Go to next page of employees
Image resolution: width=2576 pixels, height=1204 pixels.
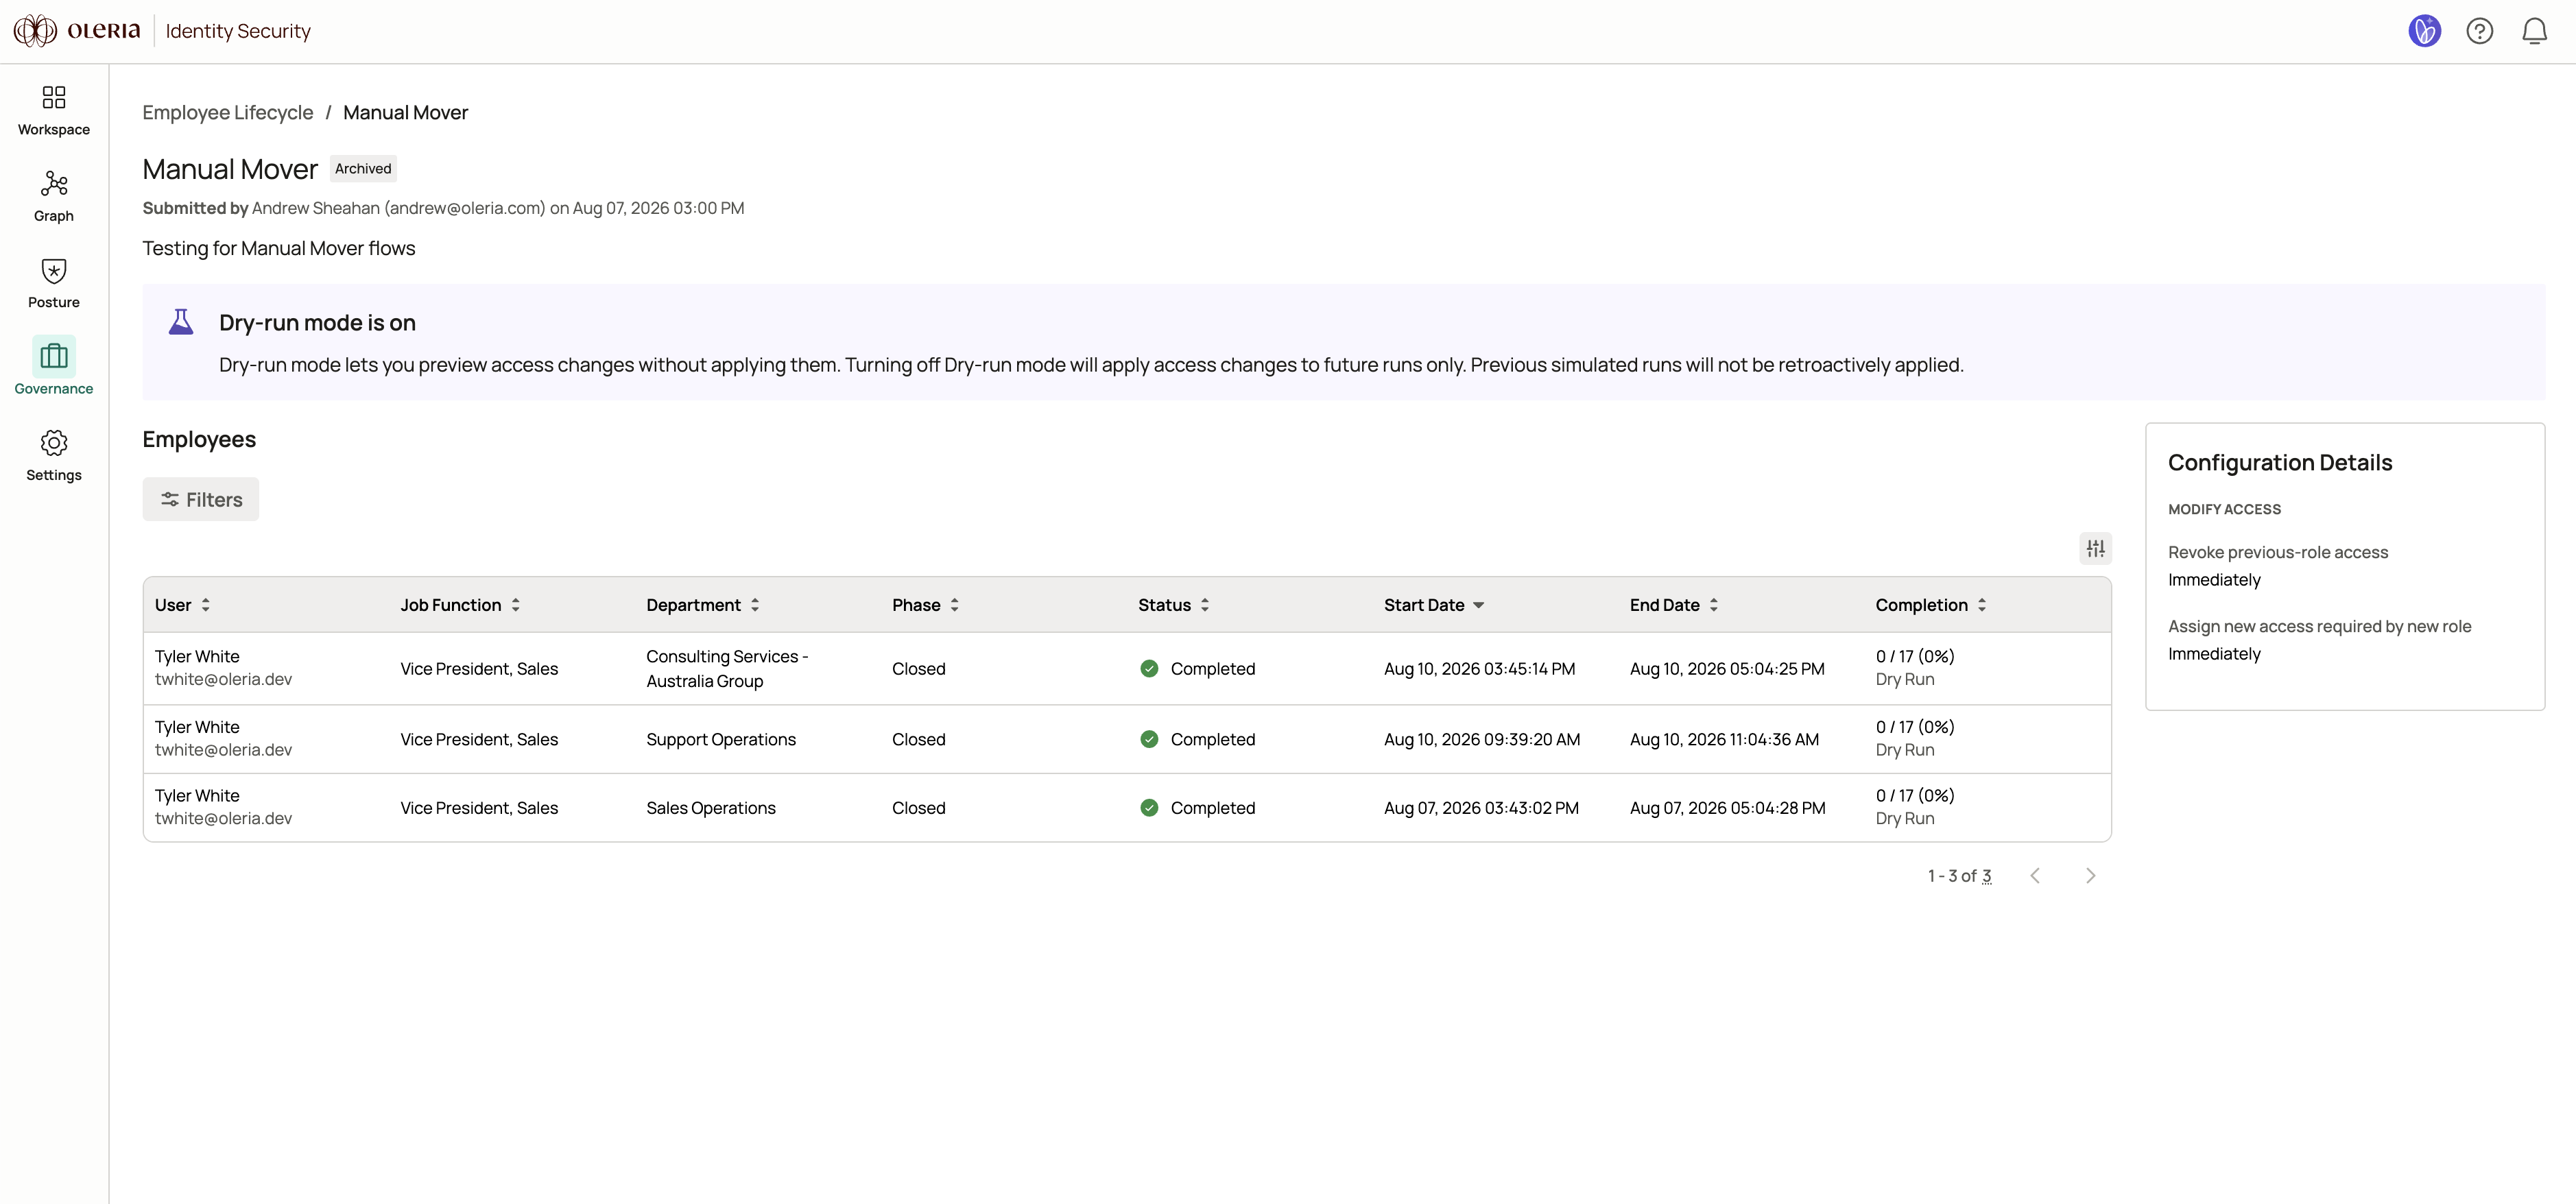pos(2090,876)
